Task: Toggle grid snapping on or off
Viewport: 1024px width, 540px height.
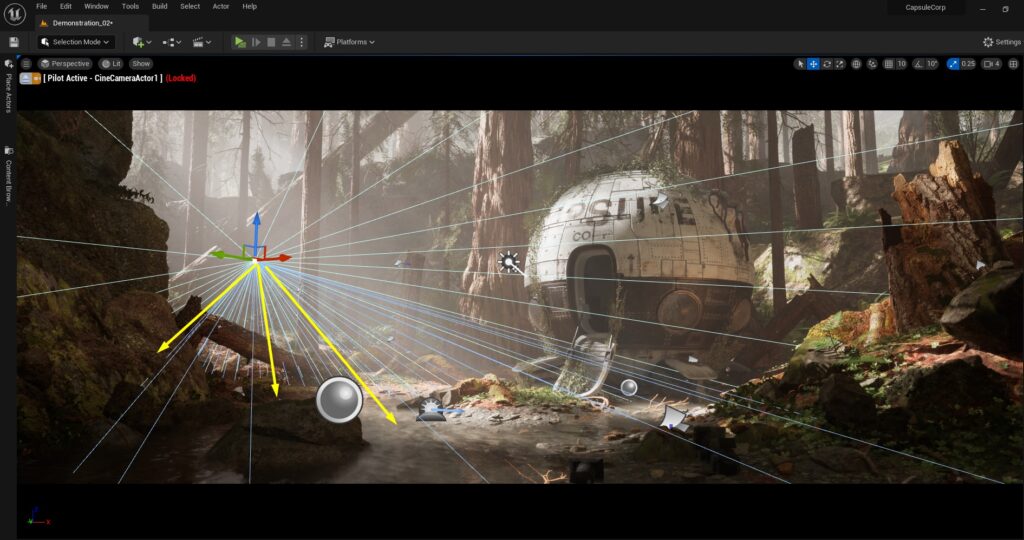Action: [x=888, y=64]
